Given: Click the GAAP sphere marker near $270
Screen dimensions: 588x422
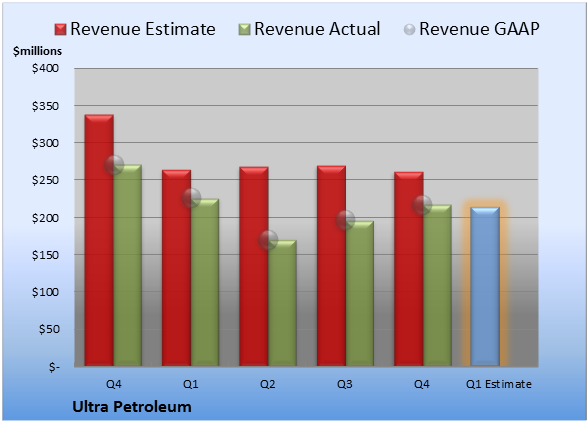Looking at the screenshot, I should pos(114,165).
